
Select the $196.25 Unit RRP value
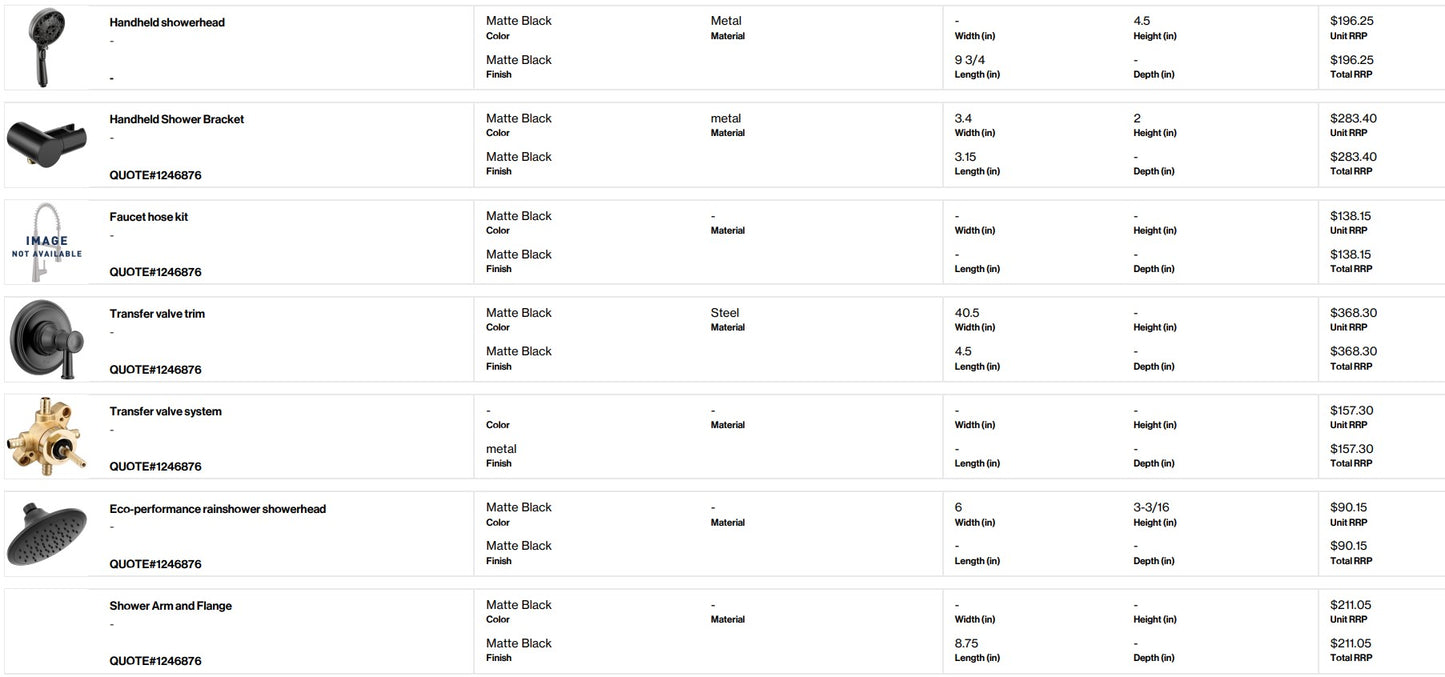coord(1352,21)
